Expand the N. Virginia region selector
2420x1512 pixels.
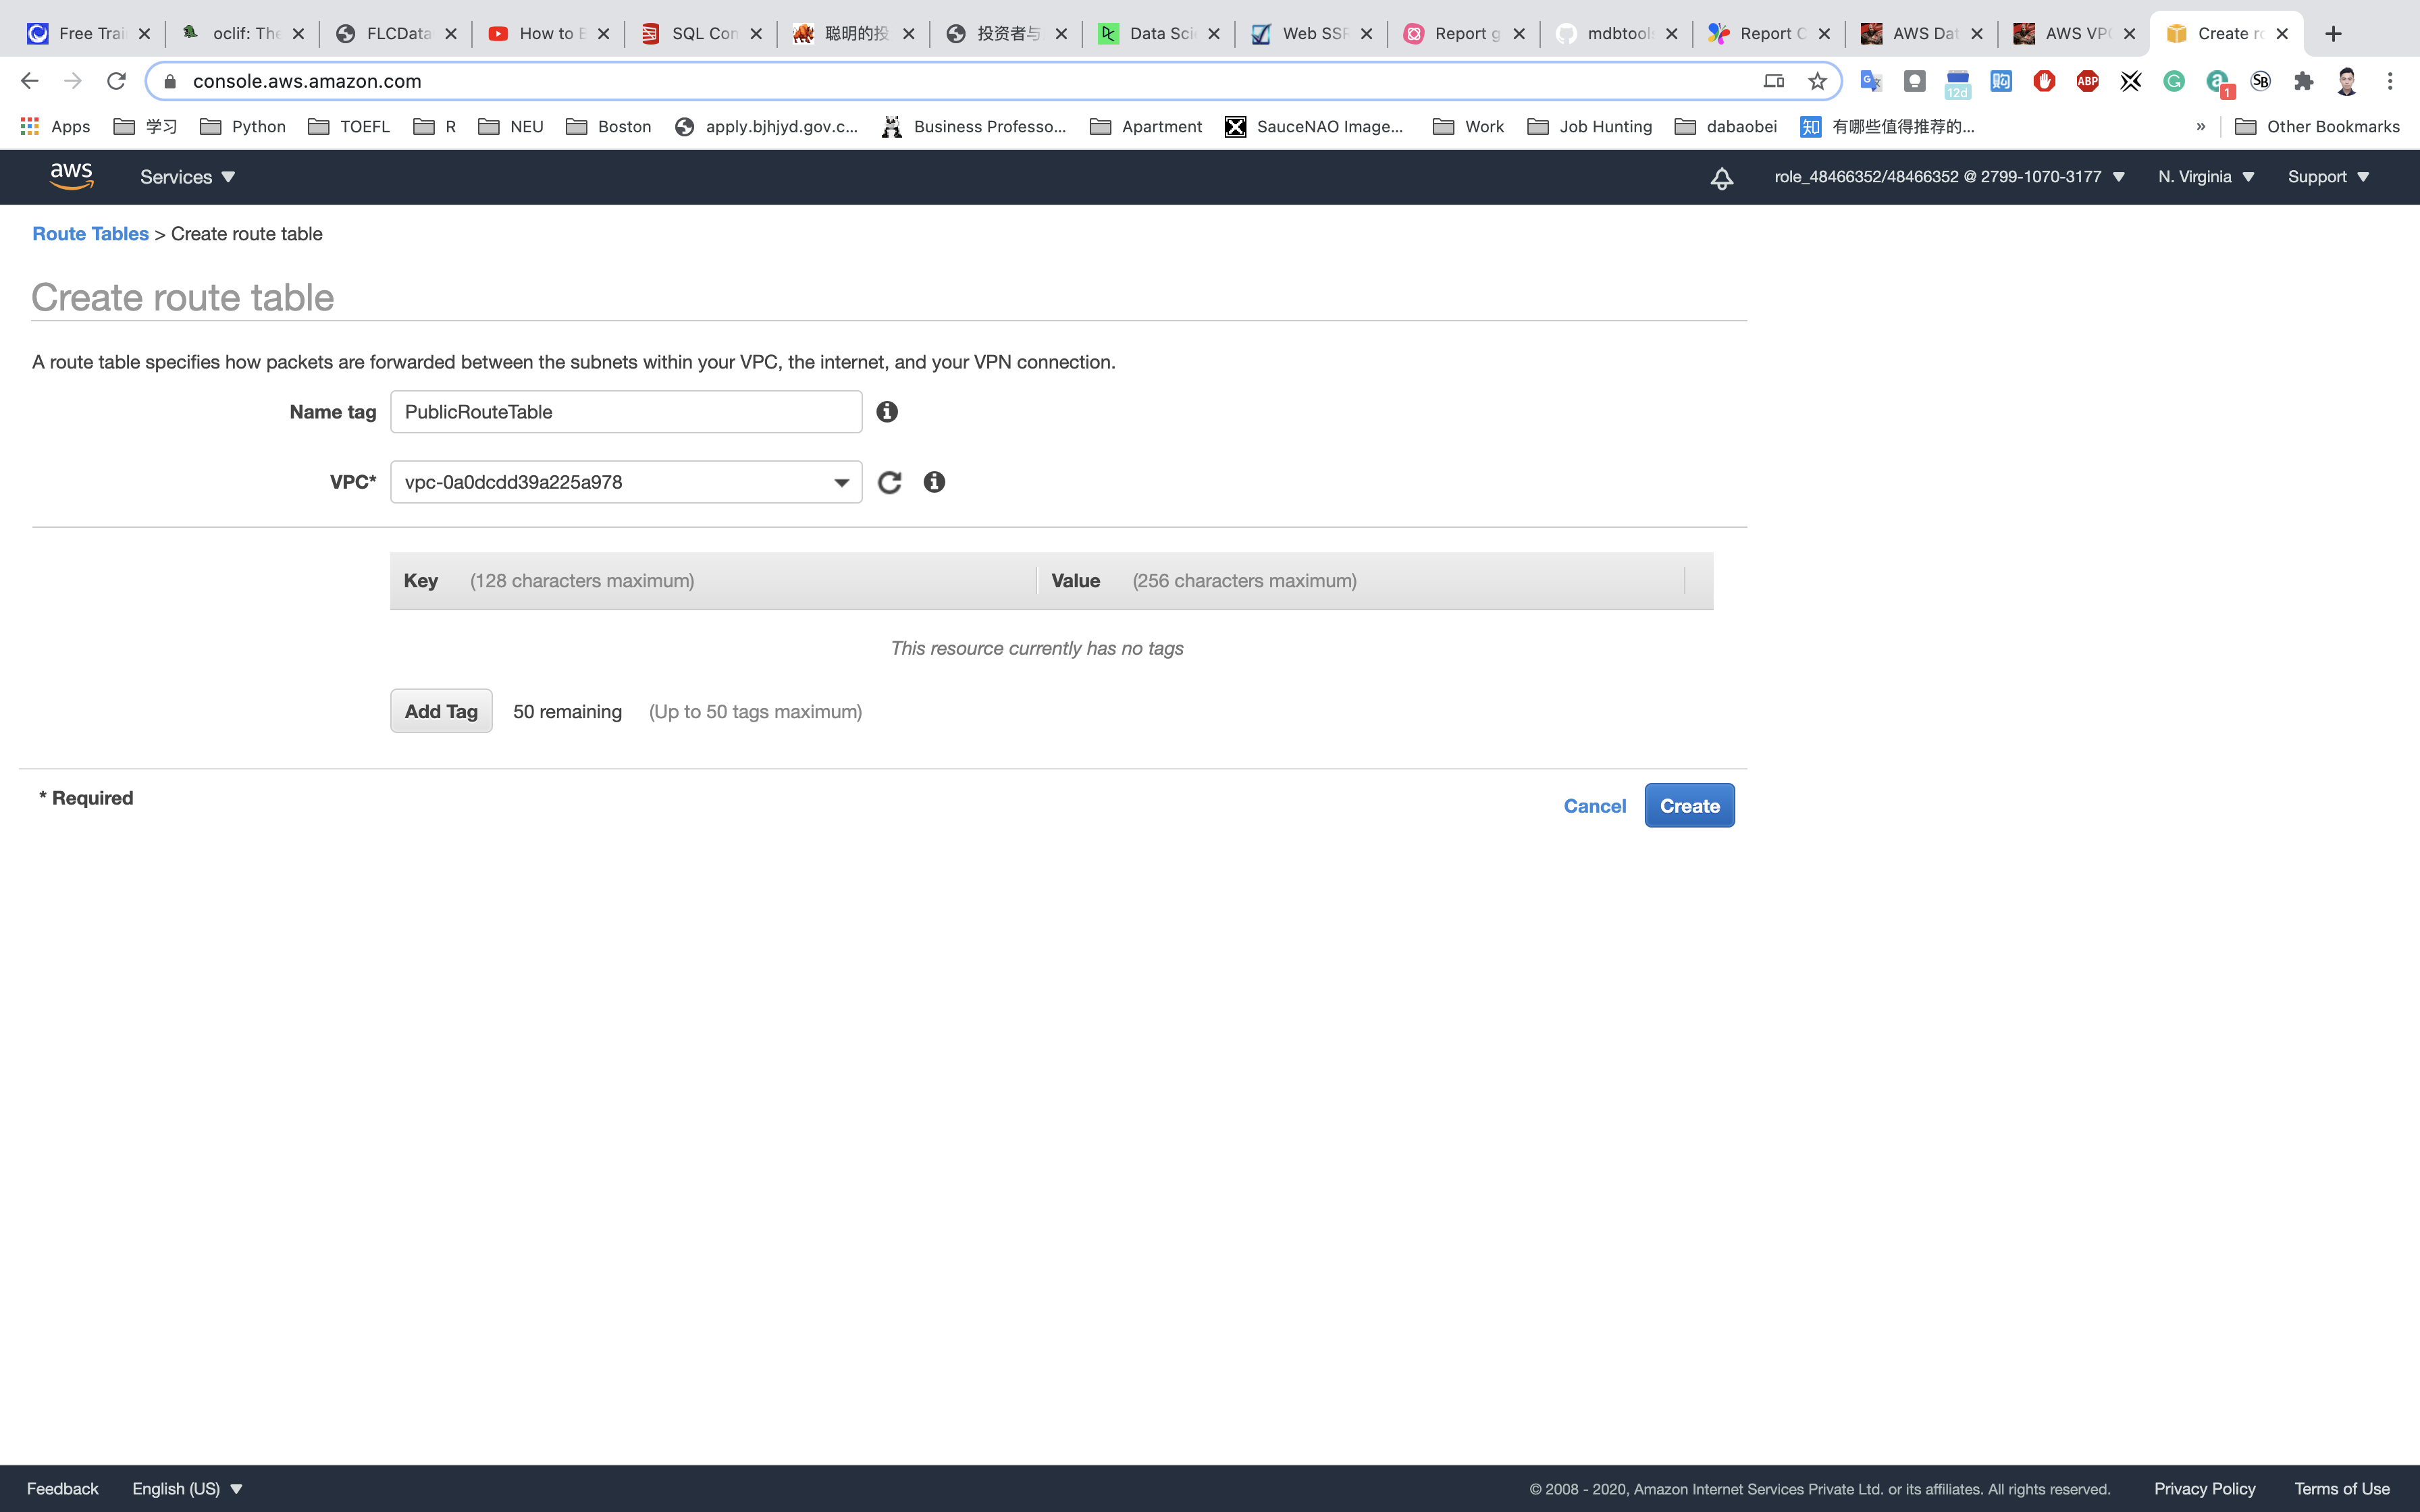coord(2205,177)
